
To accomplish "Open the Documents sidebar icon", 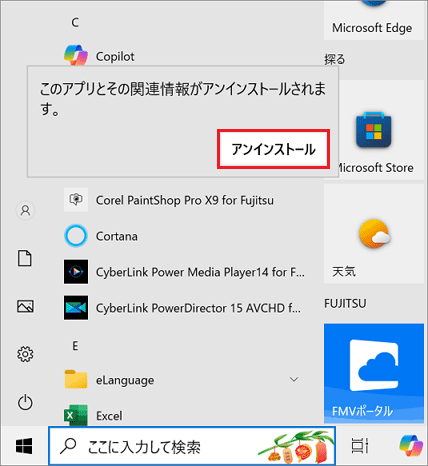I will pyautogui.click(x=25, y=258).
